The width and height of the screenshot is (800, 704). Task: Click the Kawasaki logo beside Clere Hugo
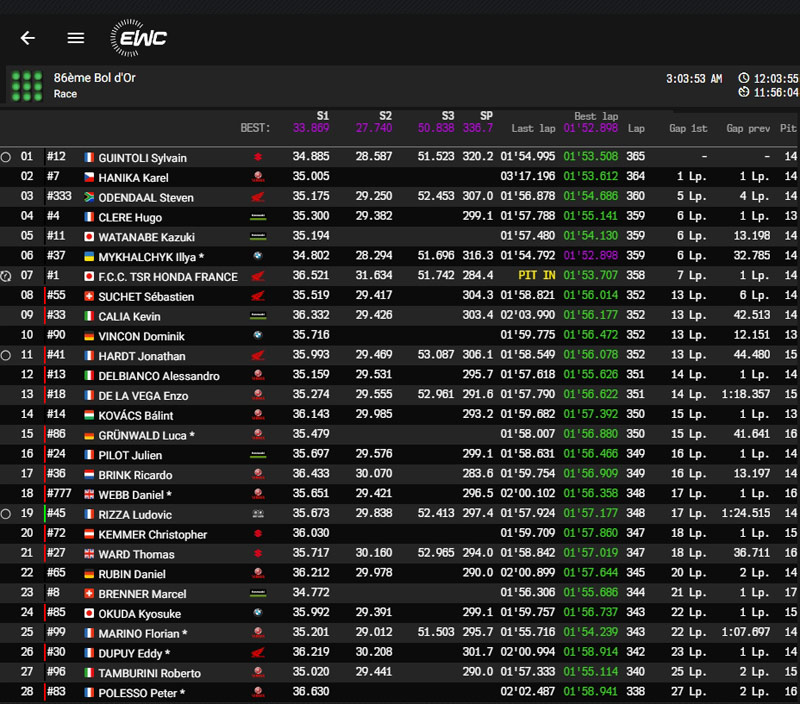(258, 217)
